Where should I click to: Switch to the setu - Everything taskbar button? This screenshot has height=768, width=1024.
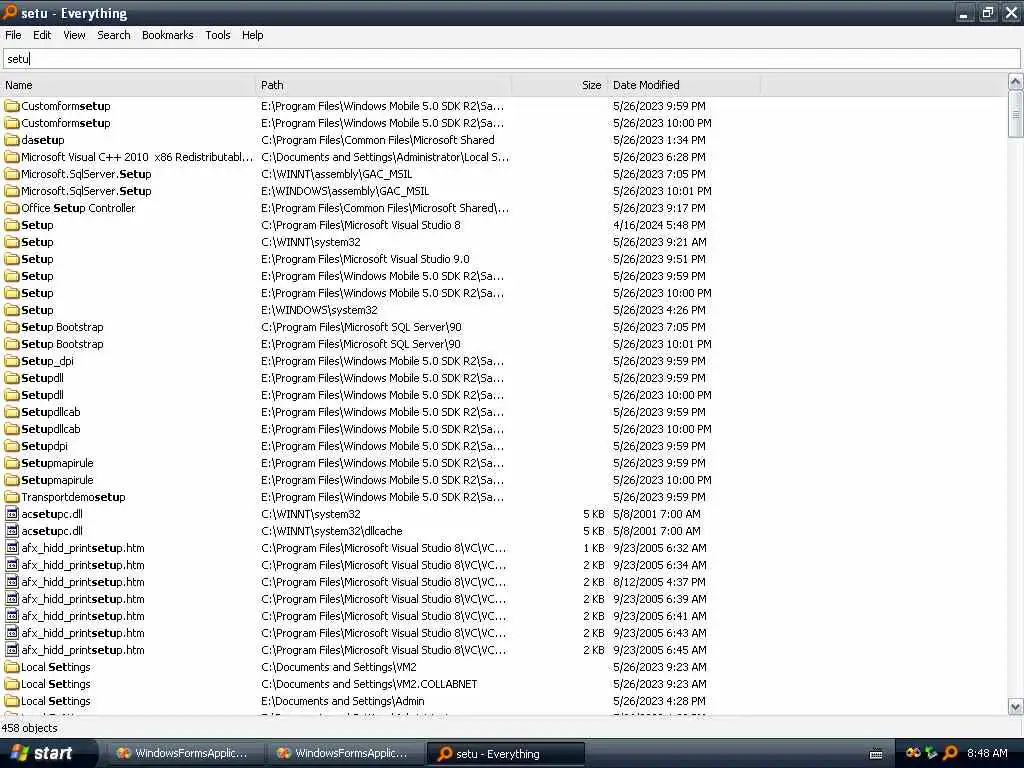(x=505, y=754)
